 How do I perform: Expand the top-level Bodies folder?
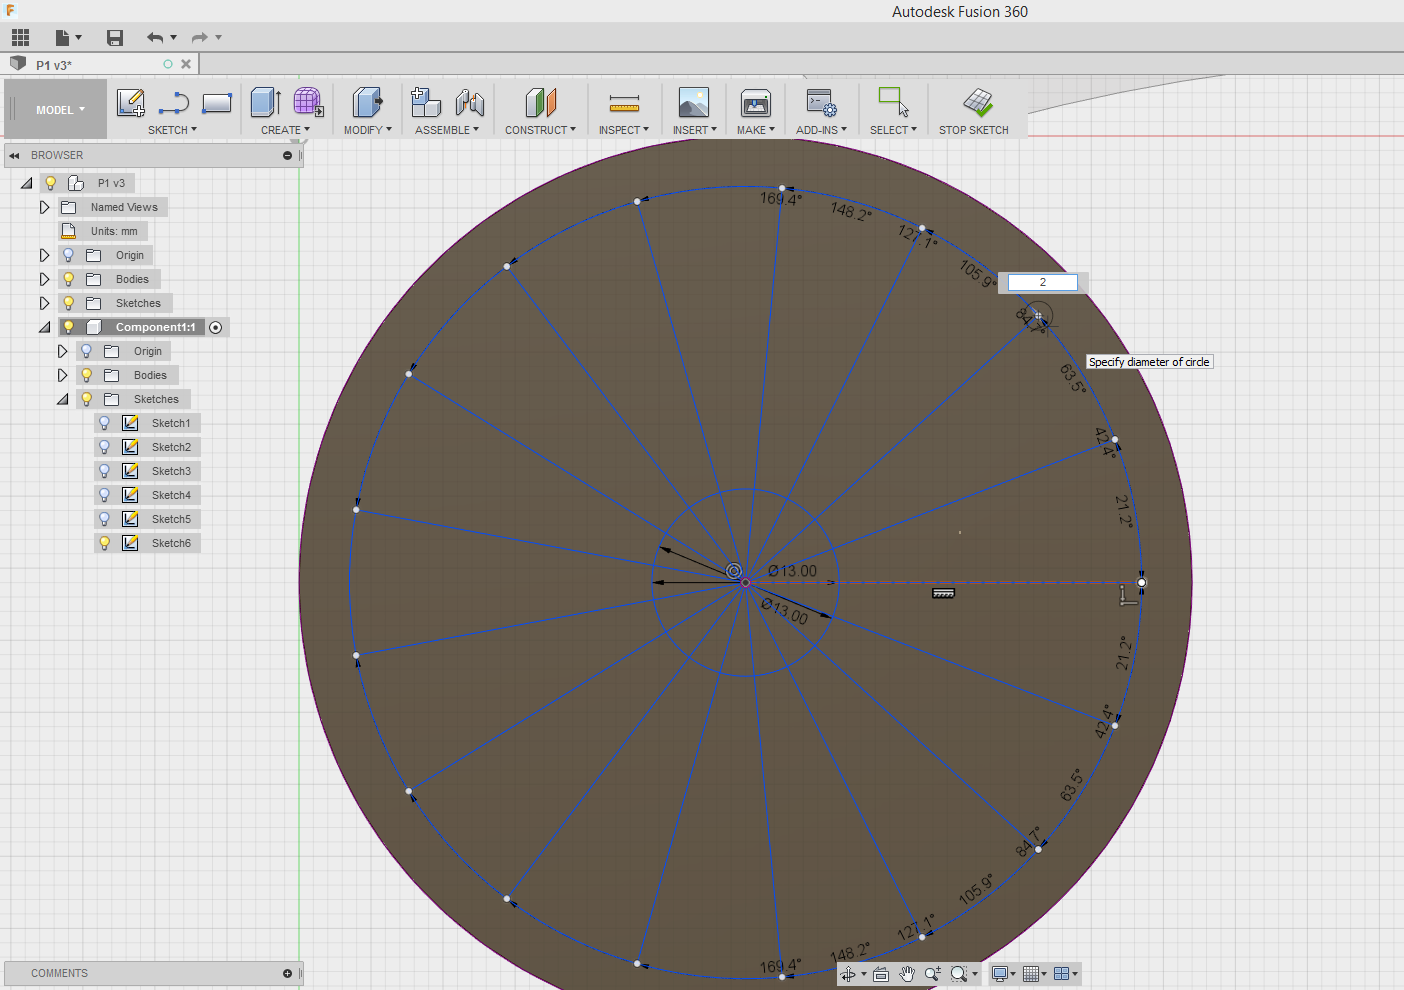coord(44,279)
